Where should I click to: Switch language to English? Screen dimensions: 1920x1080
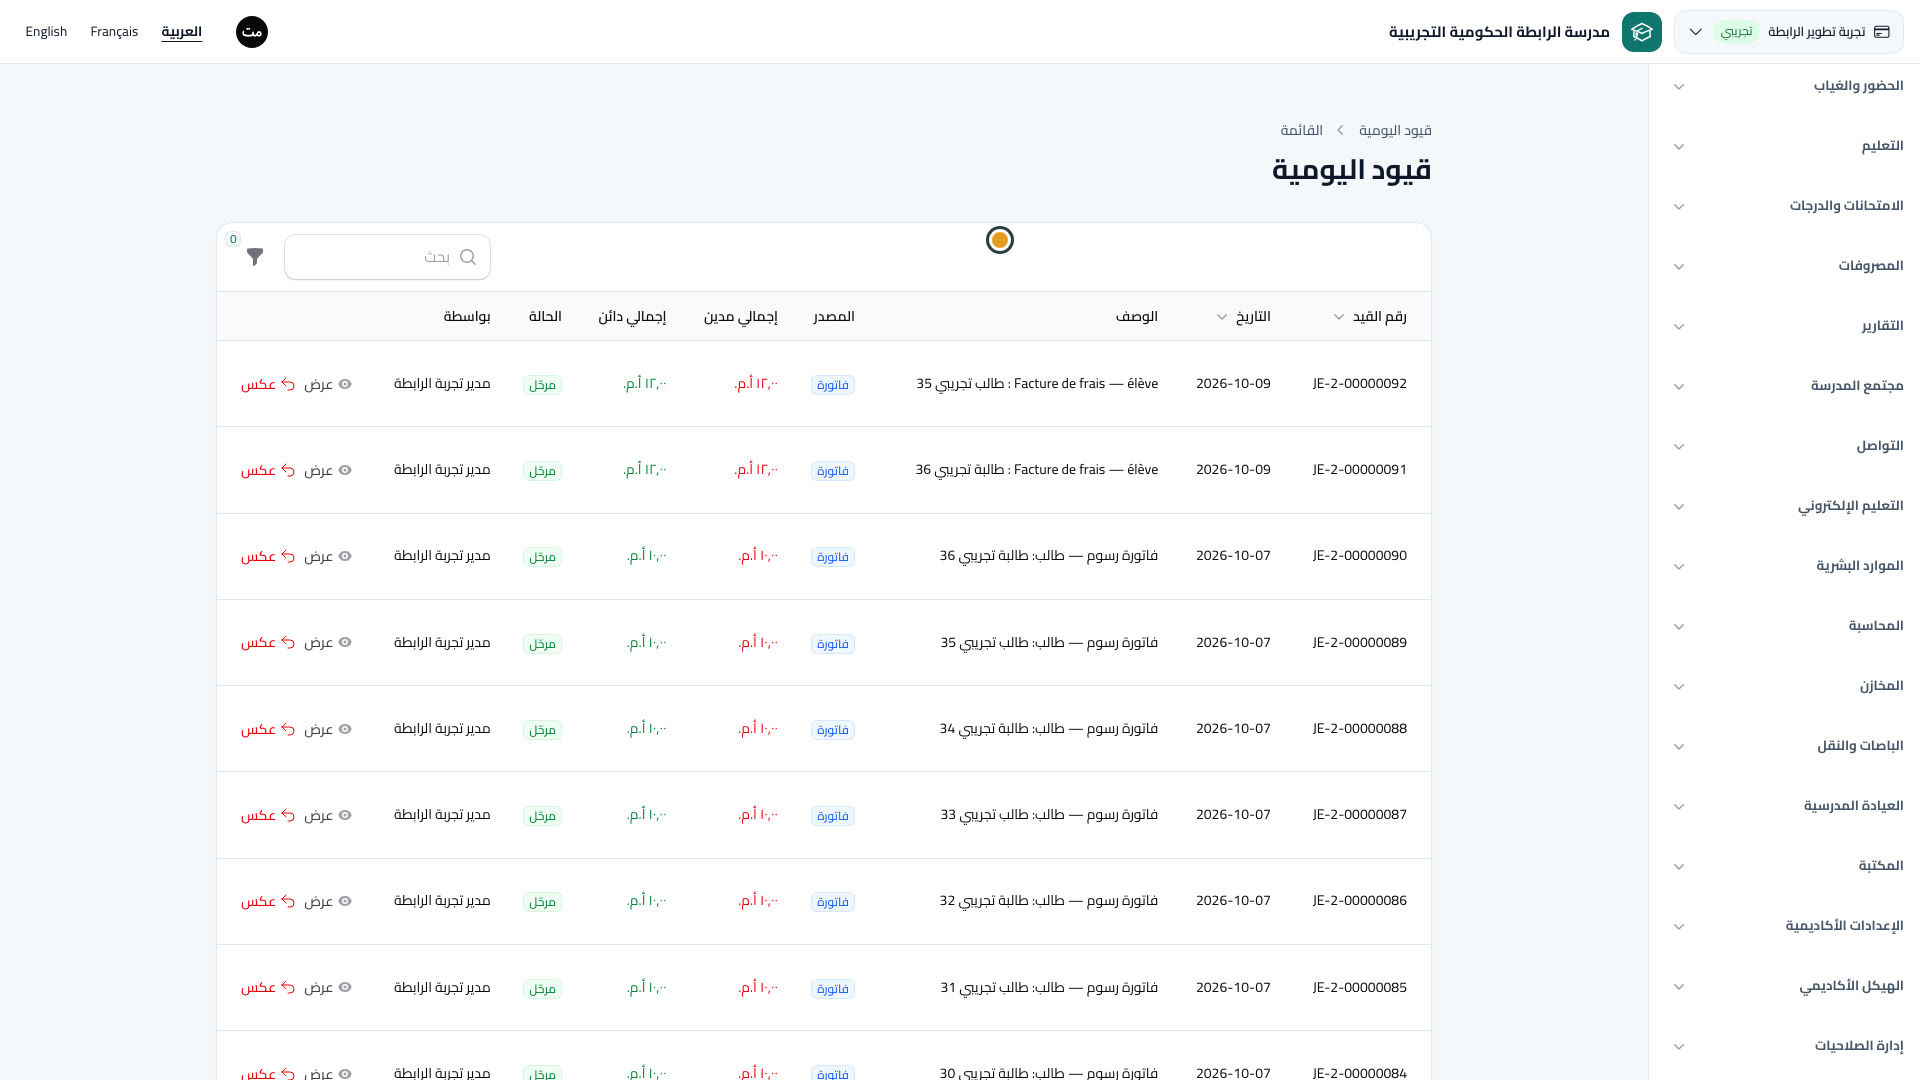46,32
